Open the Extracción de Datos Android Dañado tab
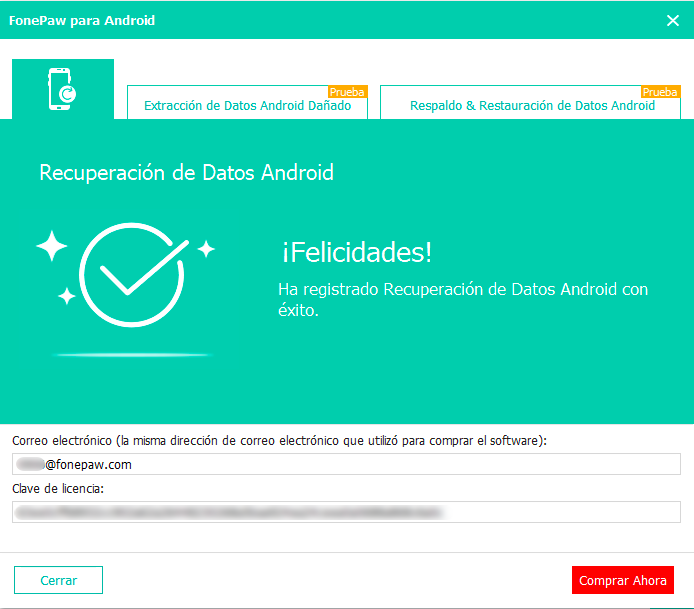This screenshot has width=694, height=609. click(x=247, y=102)
